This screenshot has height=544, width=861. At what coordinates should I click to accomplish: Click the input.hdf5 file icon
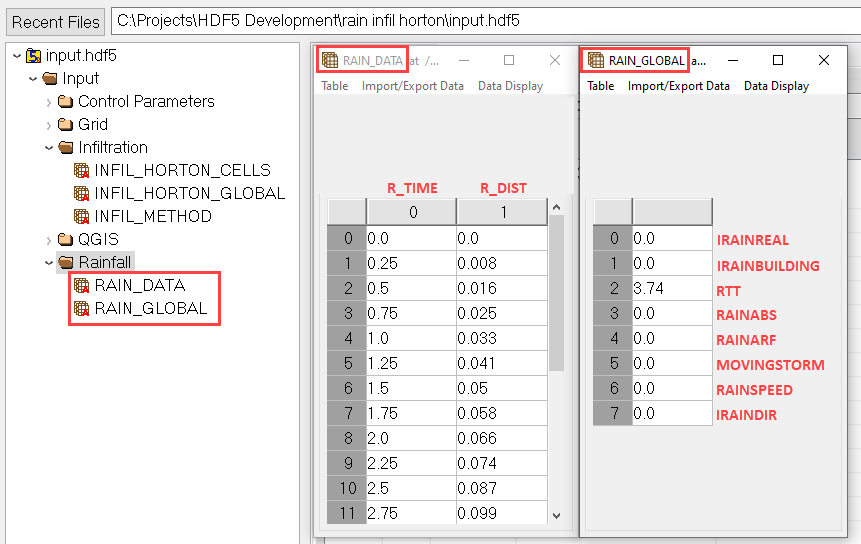click(x=34, y=56)
